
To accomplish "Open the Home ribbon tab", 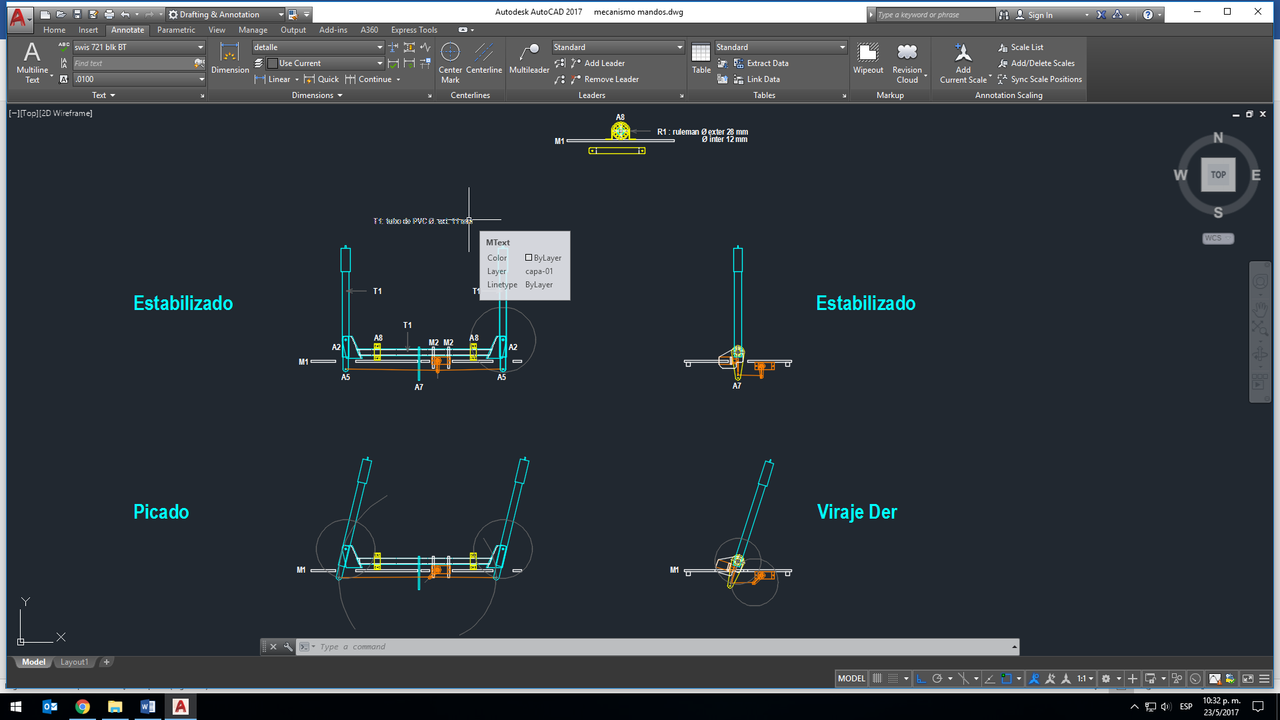I will click(54, 30).
